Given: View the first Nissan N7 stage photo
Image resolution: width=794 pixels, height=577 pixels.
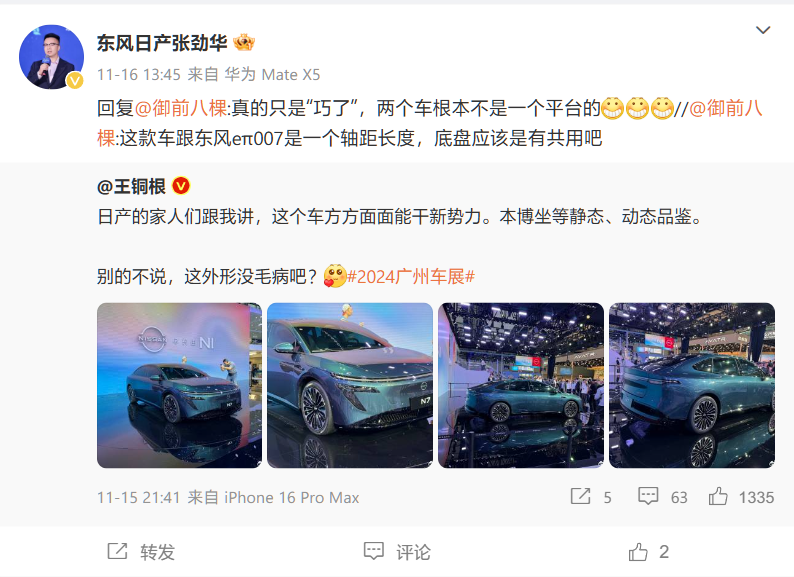Looking at the screenshot, I should coord(179,385).
